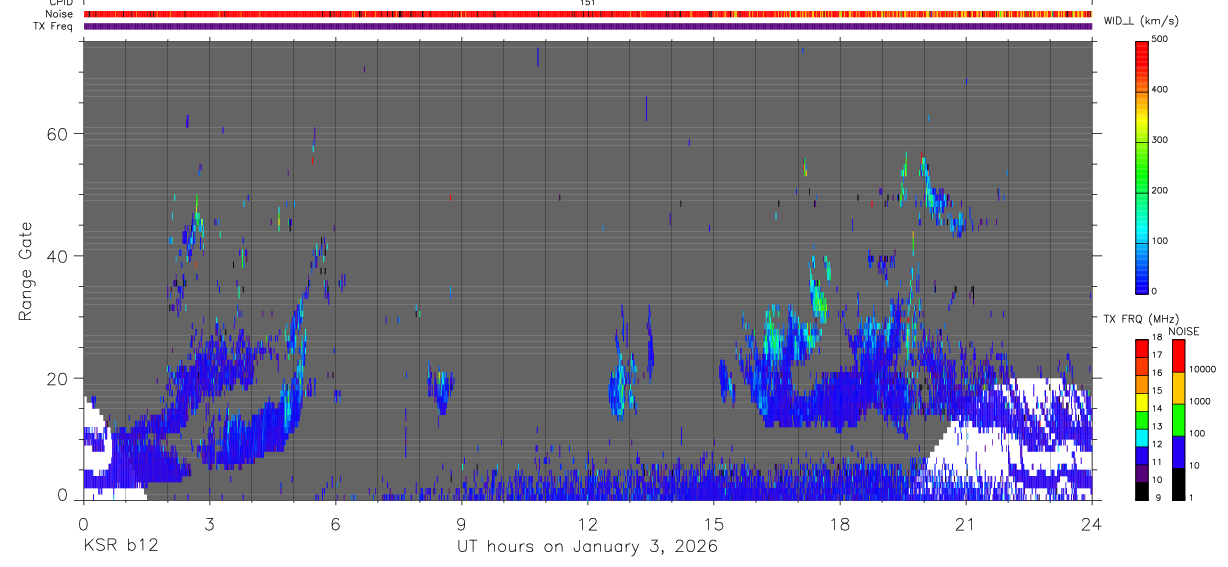Click the 17 label on TX FRQ scale
Screen dimensions: 1228x567
click(x=1157, y=355)
